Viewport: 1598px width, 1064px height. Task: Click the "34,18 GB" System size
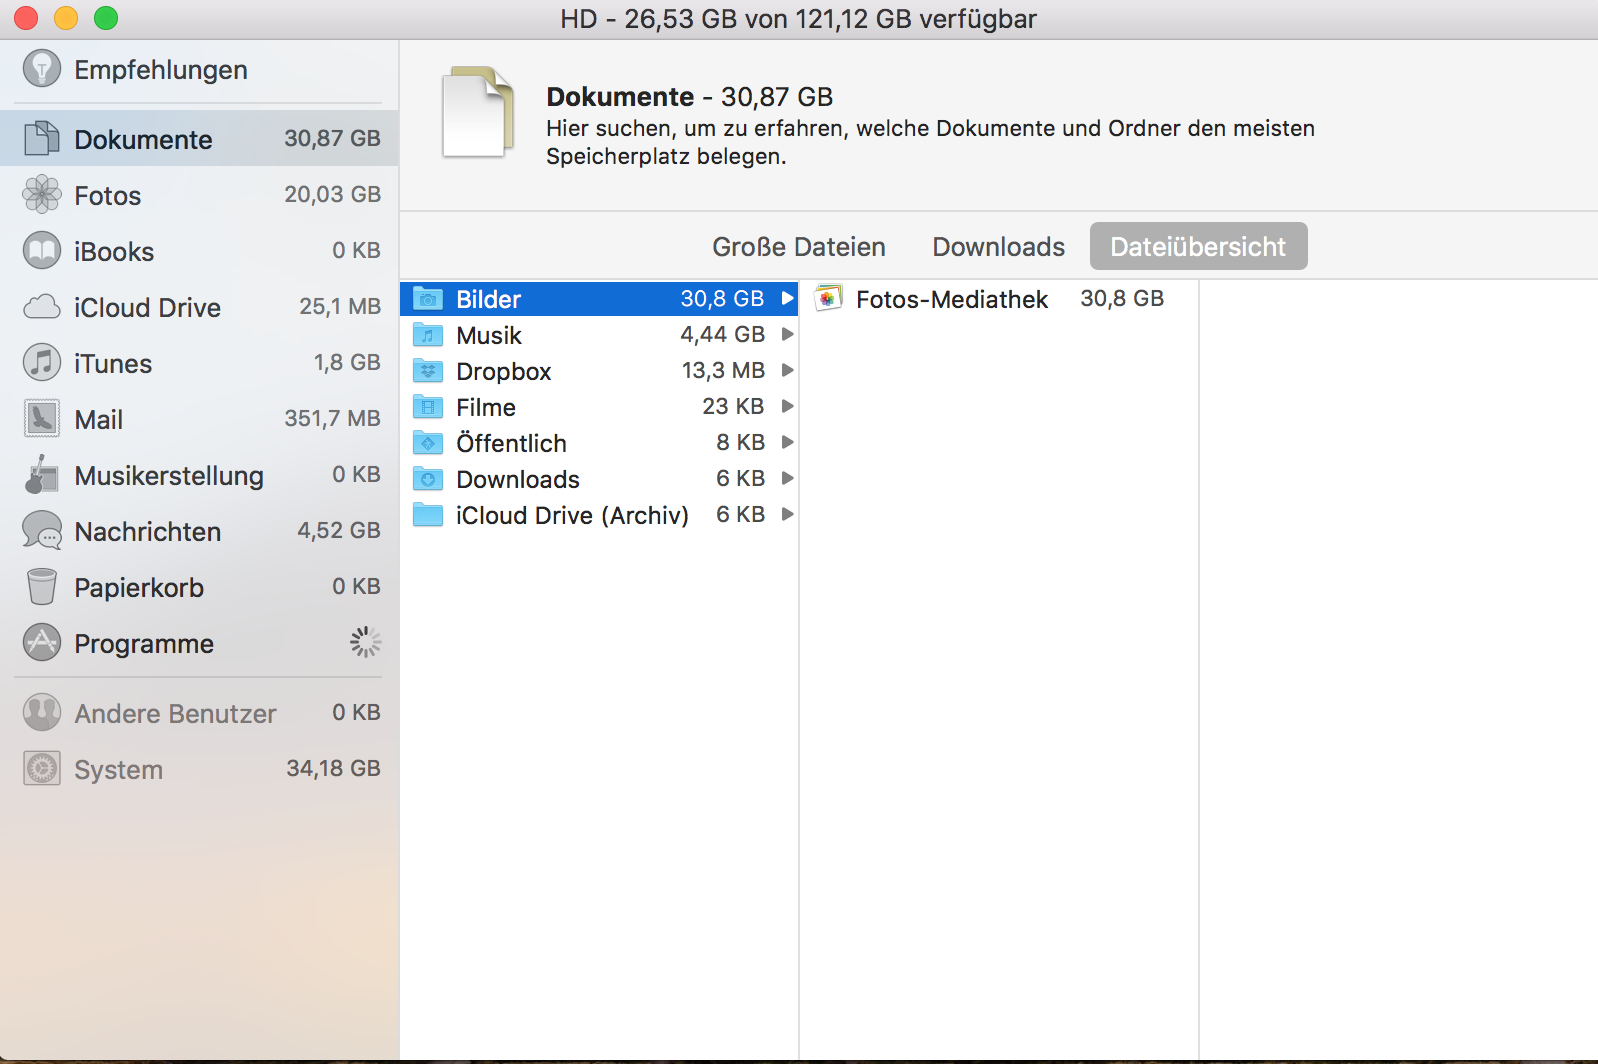(x=333, y=768)
